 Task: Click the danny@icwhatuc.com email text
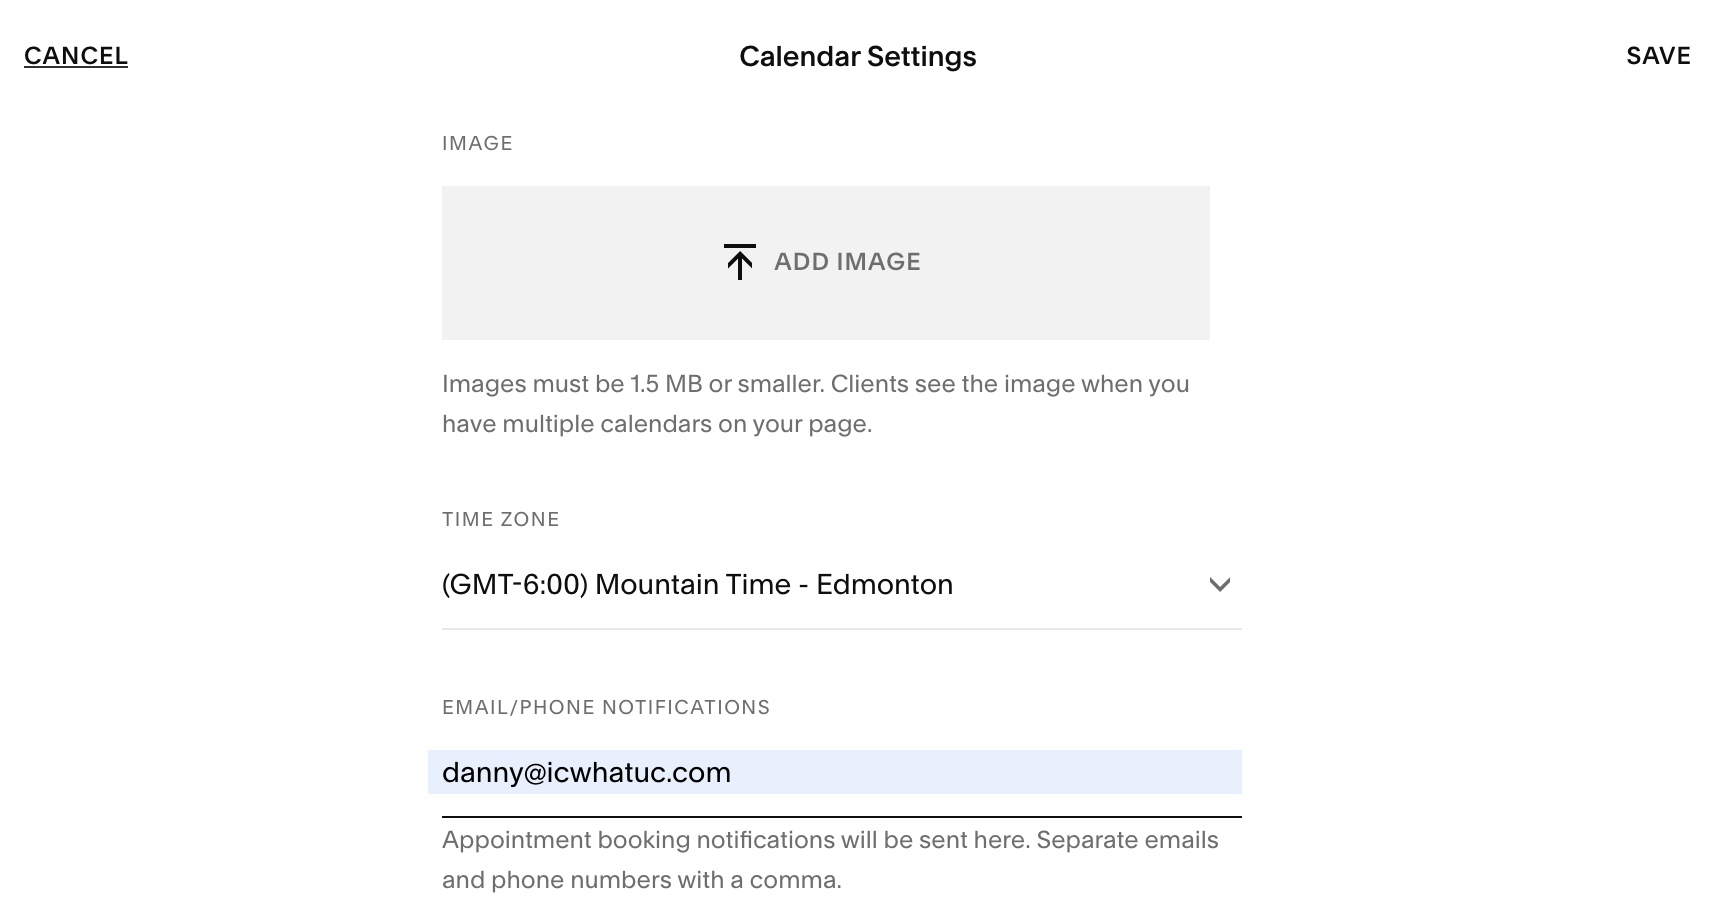586,773
